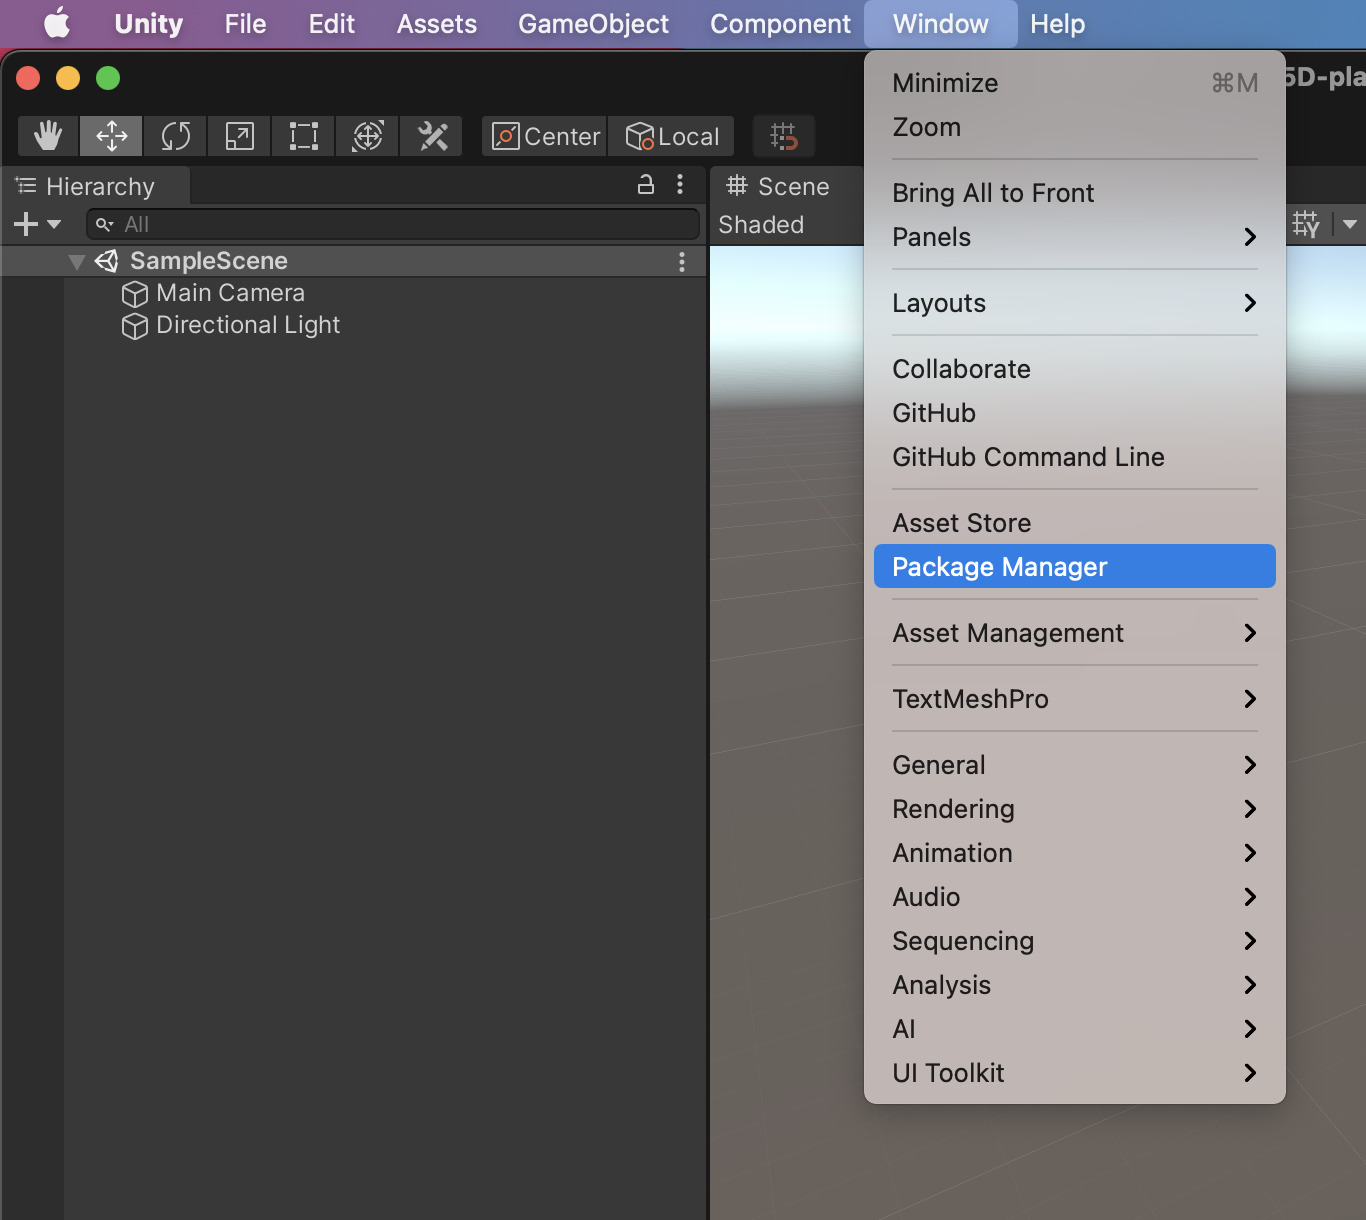Open the Edit menu
This screenshot has height=1220, width=1366.
click(331, 24)
